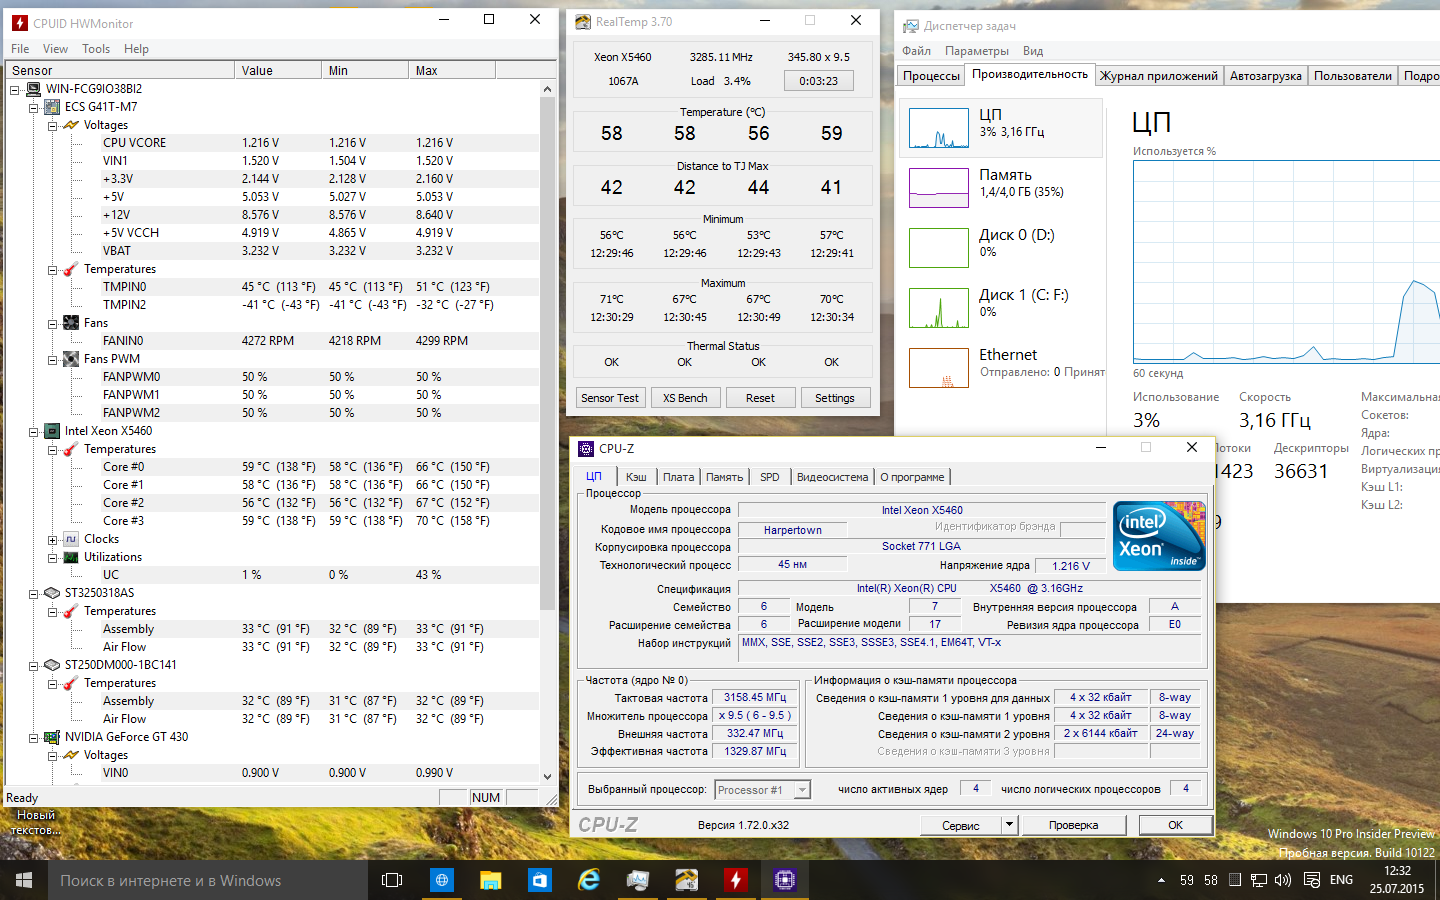The width and height of the screenshot is (1440, 900).
Task: Launch Internet Explorer from the taskbar
Action: [x=588, y=880]
